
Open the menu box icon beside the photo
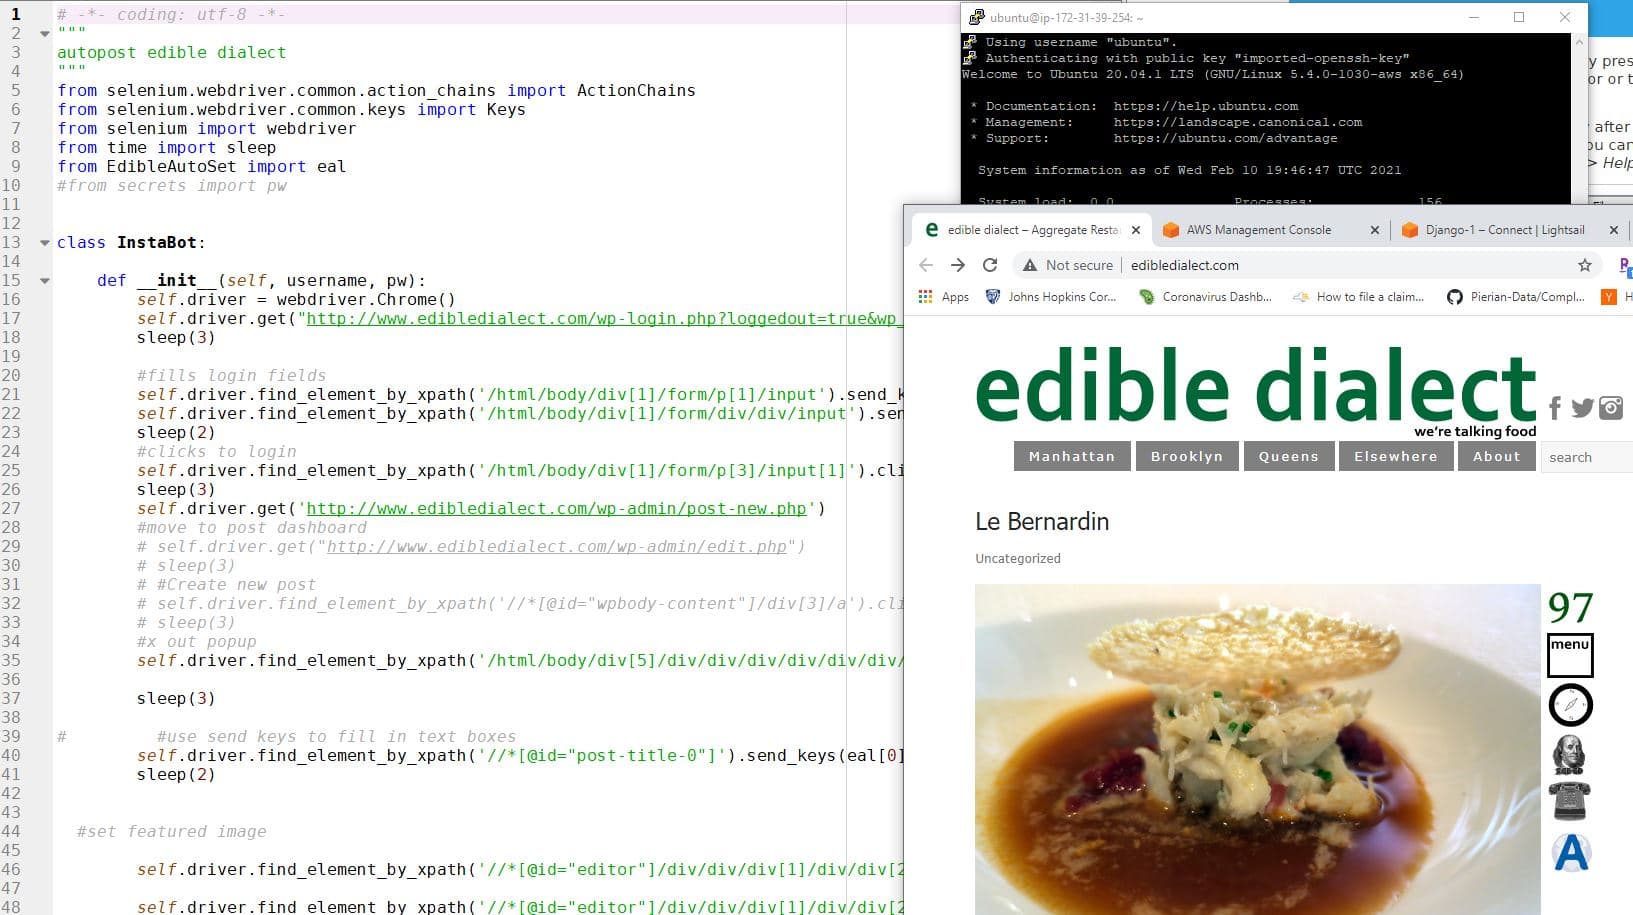click(1570, 655)
